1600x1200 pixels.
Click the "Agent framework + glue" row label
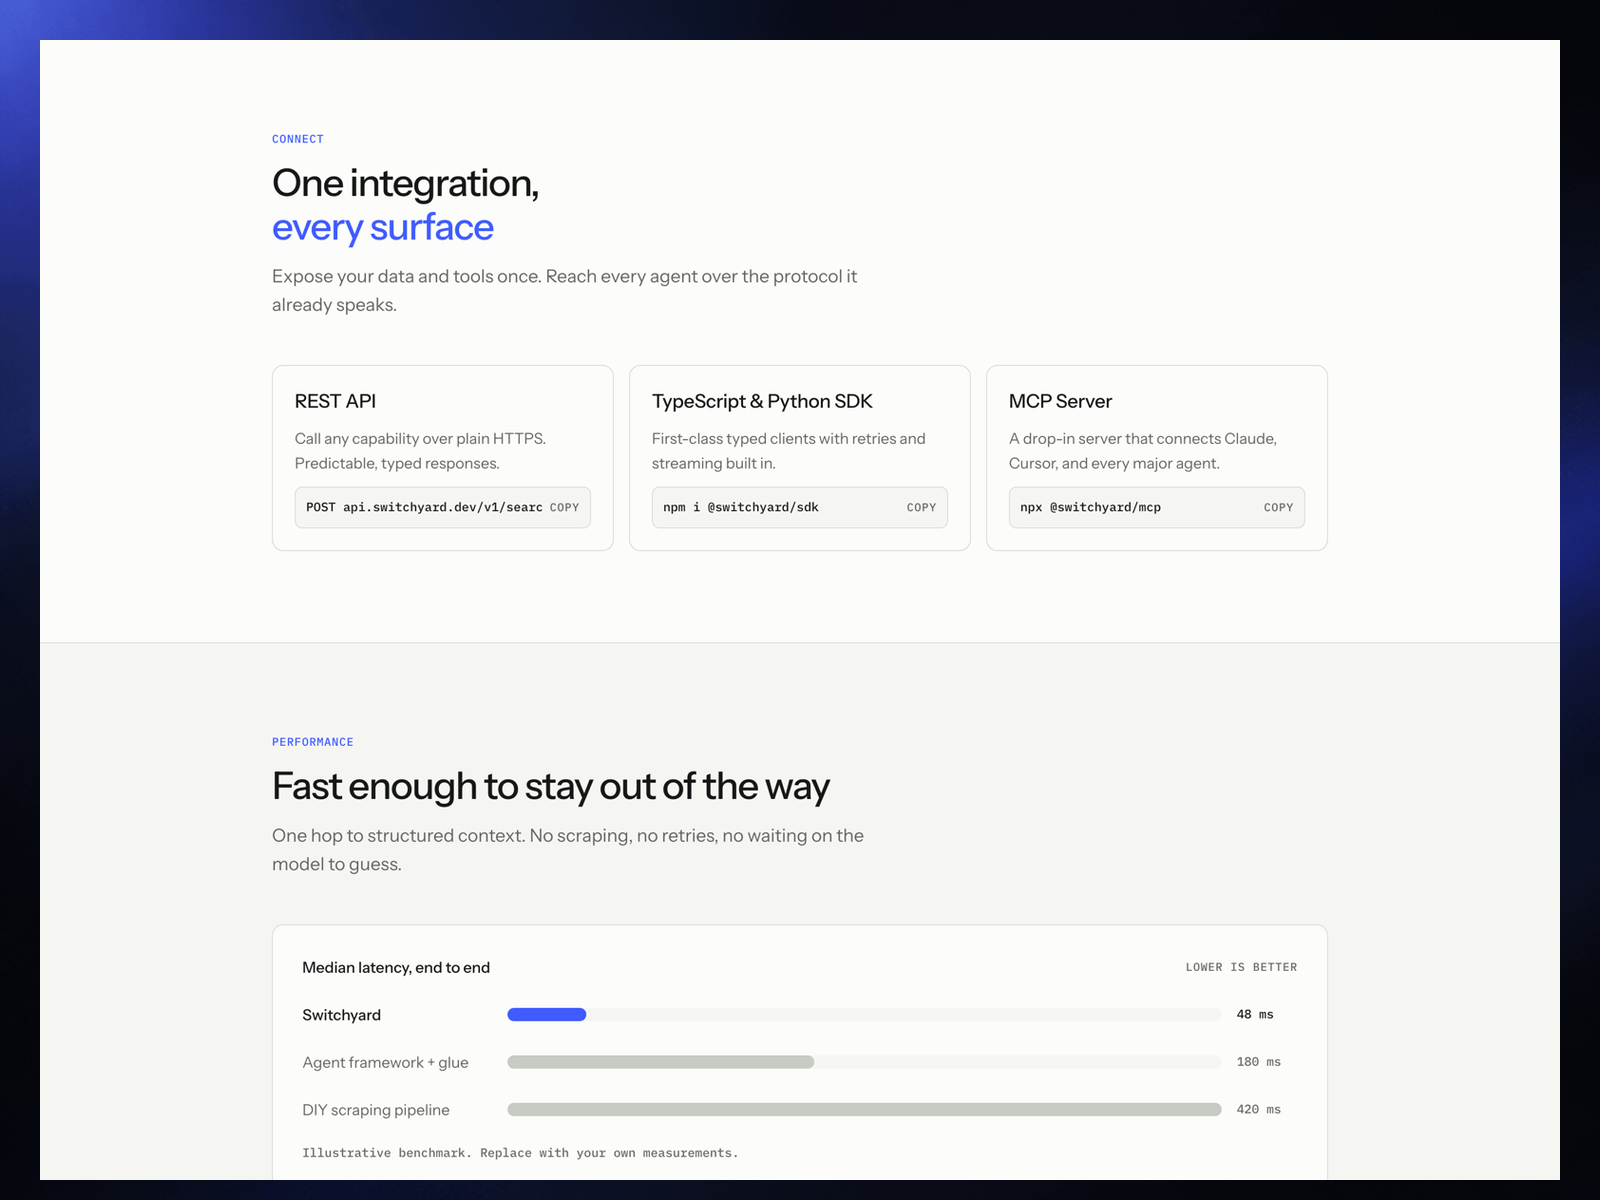point(386,1062)
